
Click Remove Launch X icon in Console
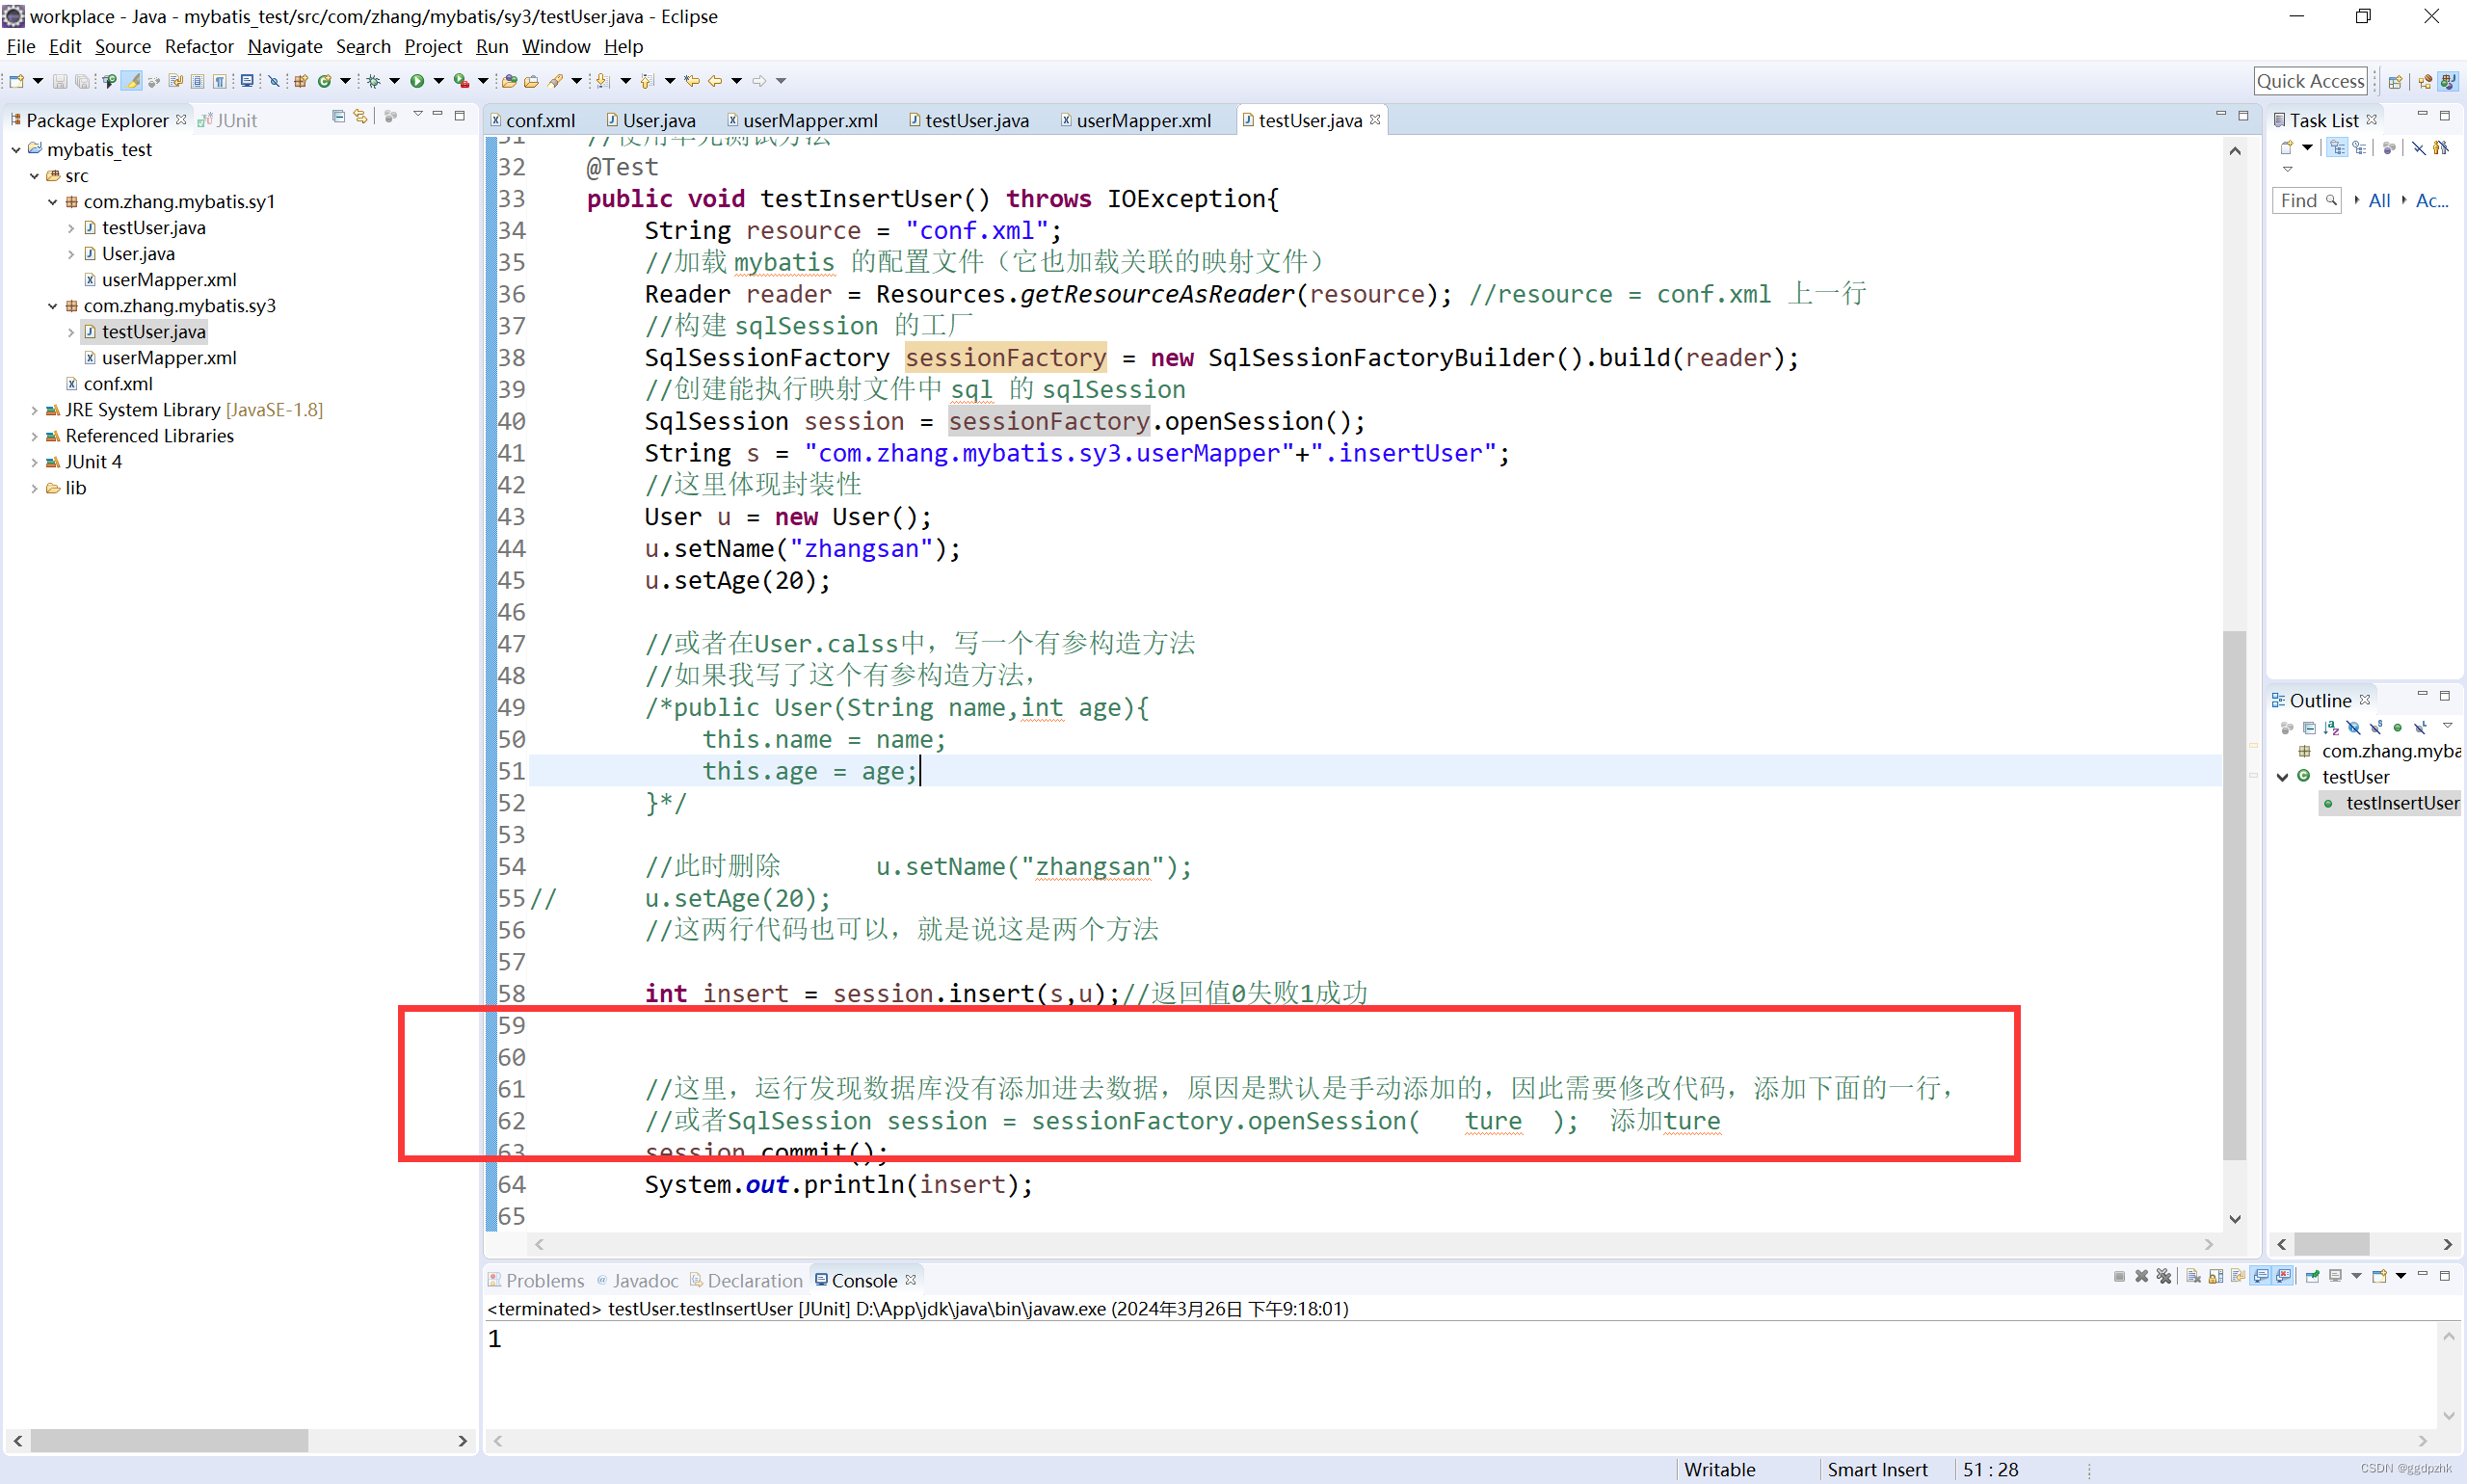point(2141,1276)
